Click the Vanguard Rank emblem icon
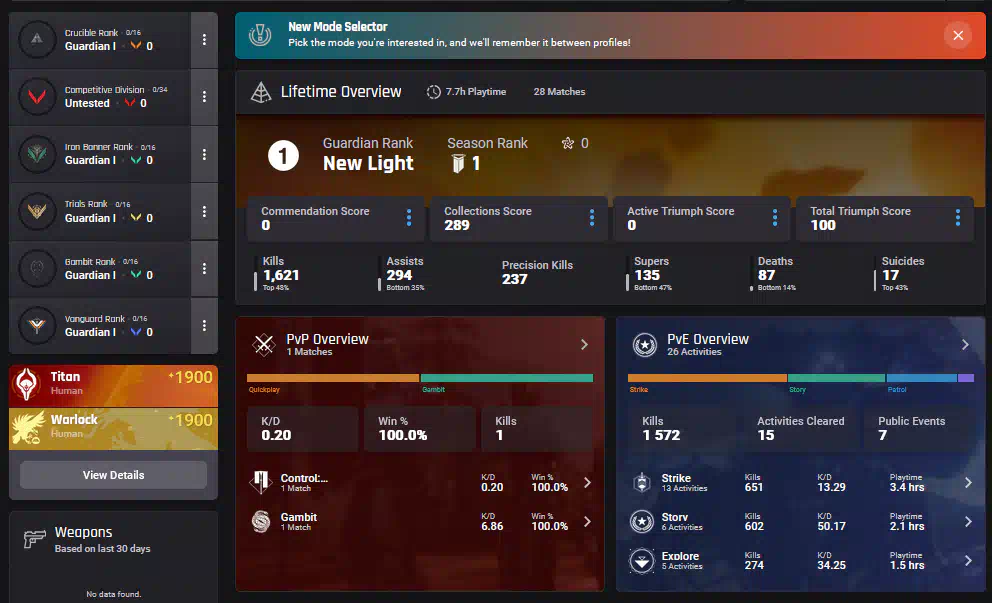 pos(37,326)
